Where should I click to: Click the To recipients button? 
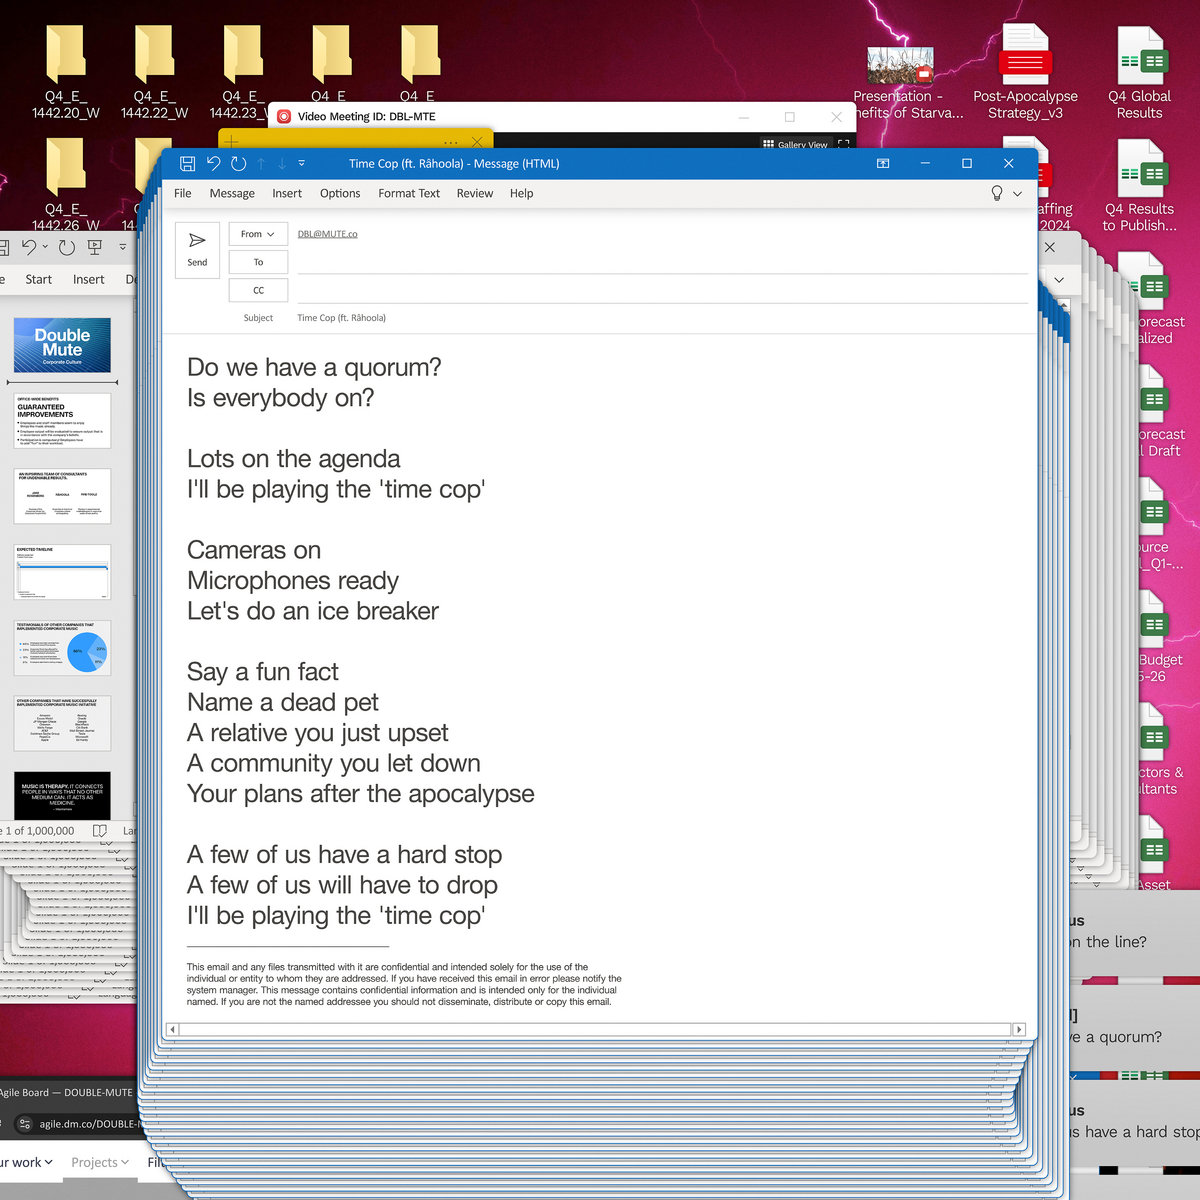pyautogui.click(x=258, y=262)
